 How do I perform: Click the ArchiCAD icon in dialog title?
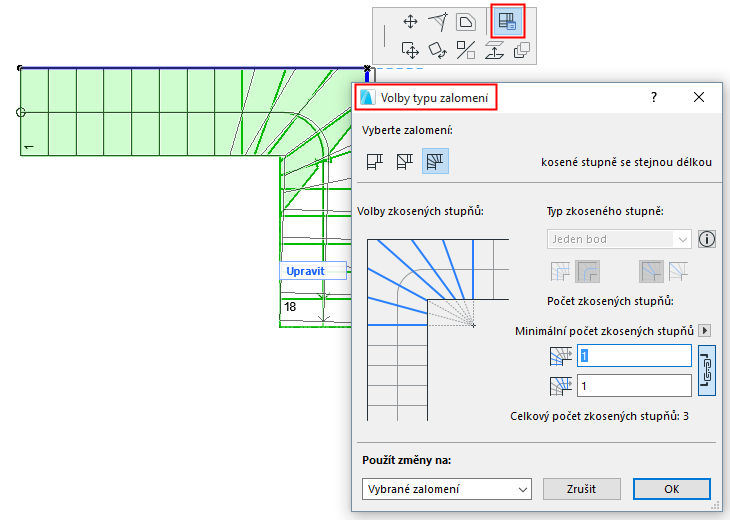coord(367,97)
